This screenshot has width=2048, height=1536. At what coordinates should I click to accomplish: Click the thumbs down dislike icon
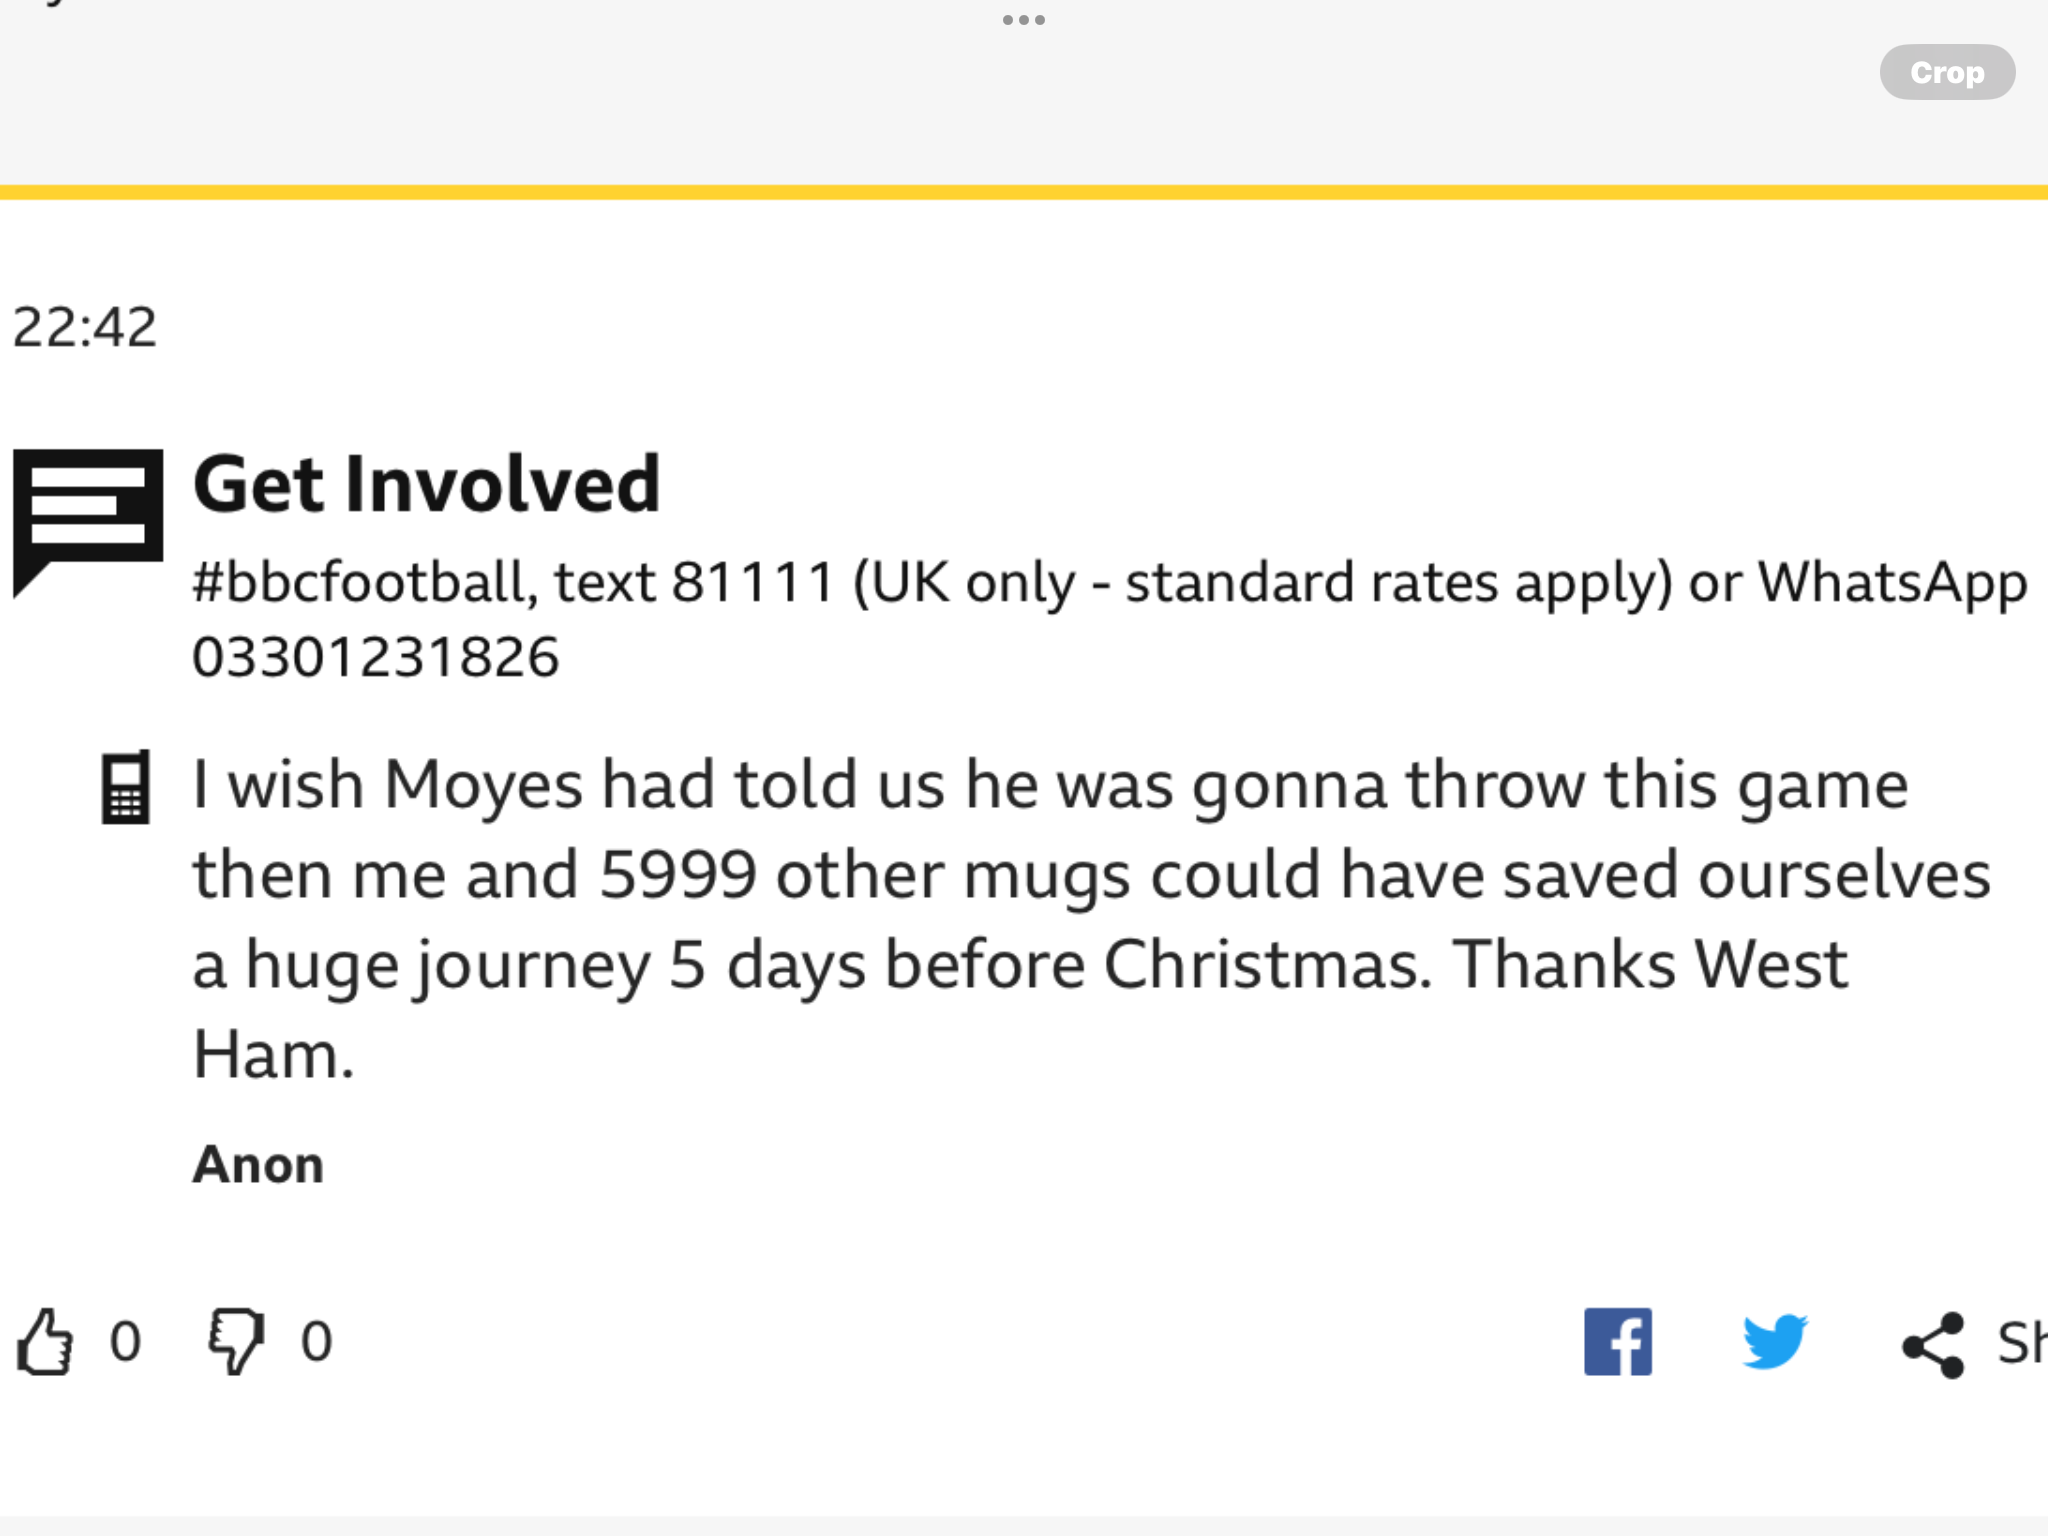[236, 1341]
